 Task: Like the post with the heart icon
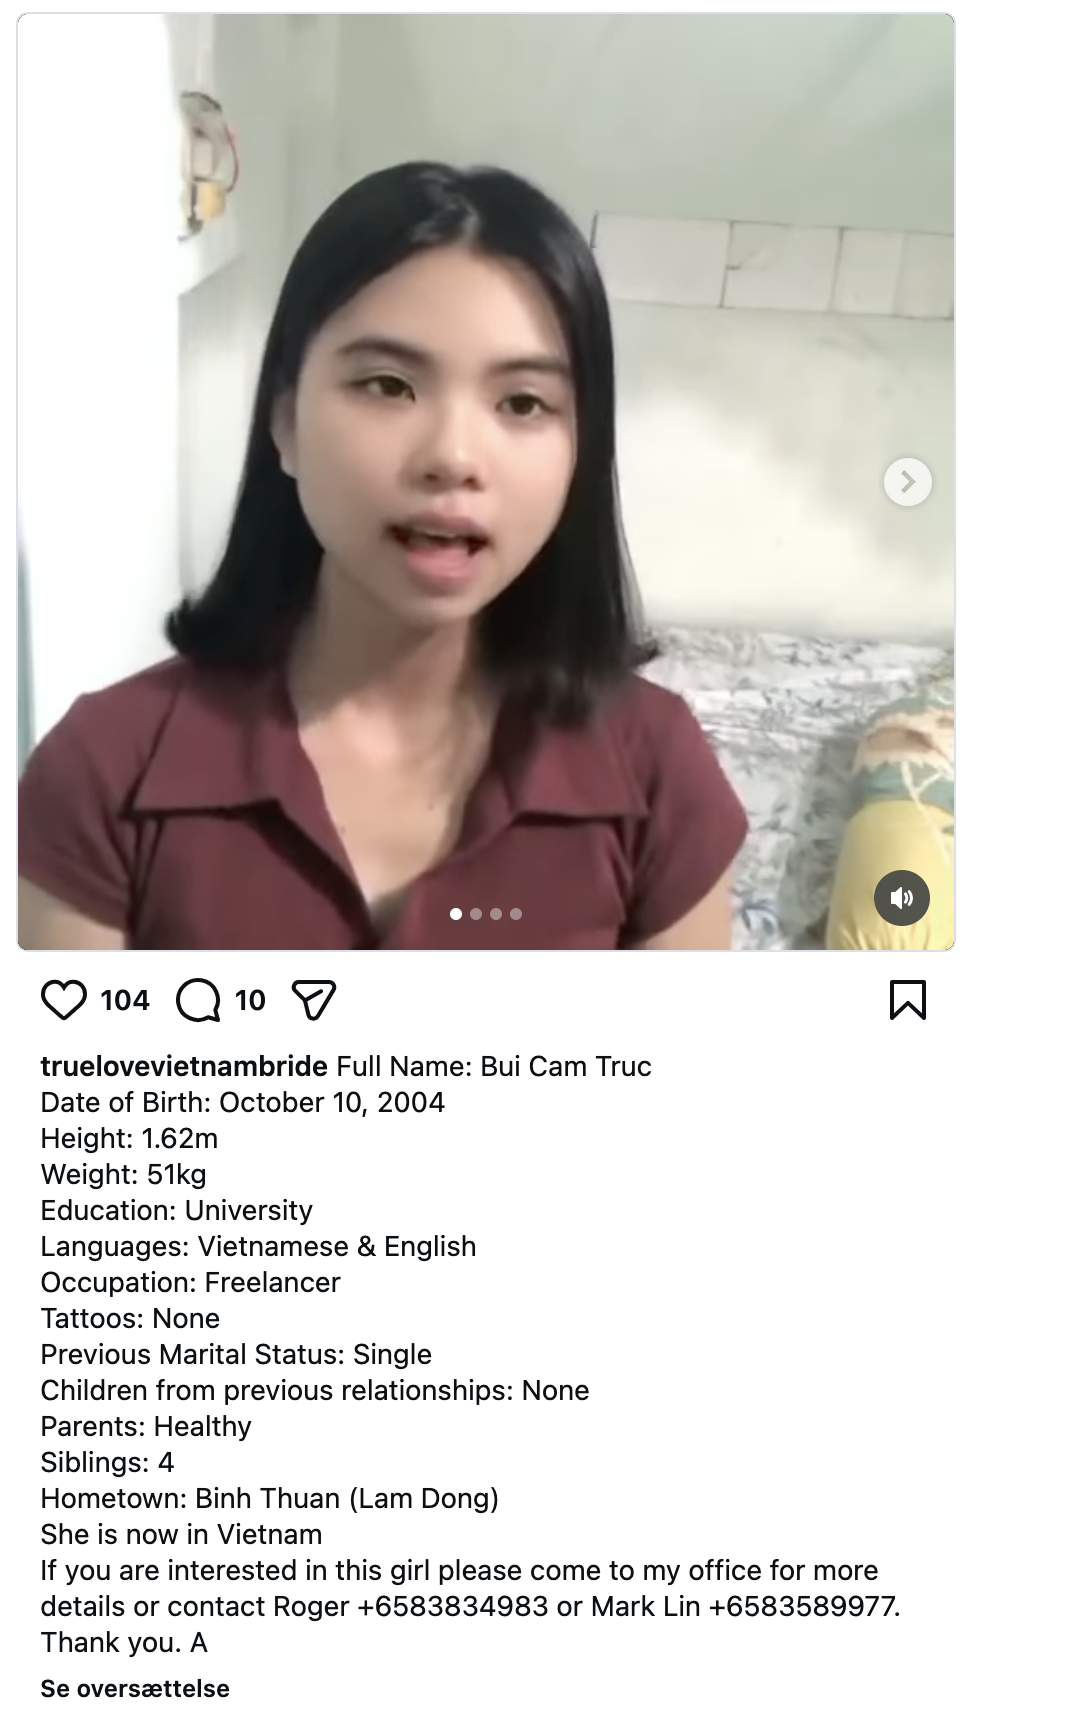(64, 1000)
